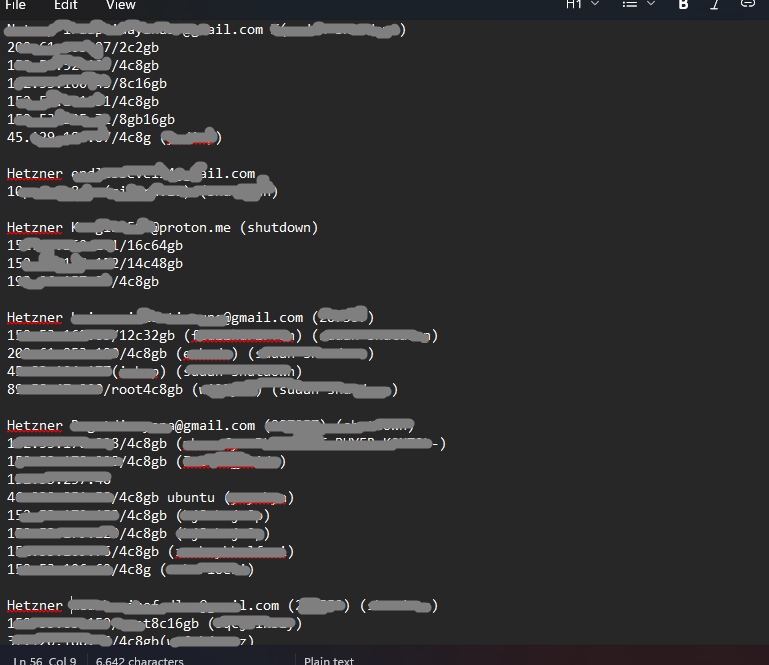Click the Ln 56, Col 9 status entry
Viewport: 769px width, 665px height.
click(x=45, y=660)
